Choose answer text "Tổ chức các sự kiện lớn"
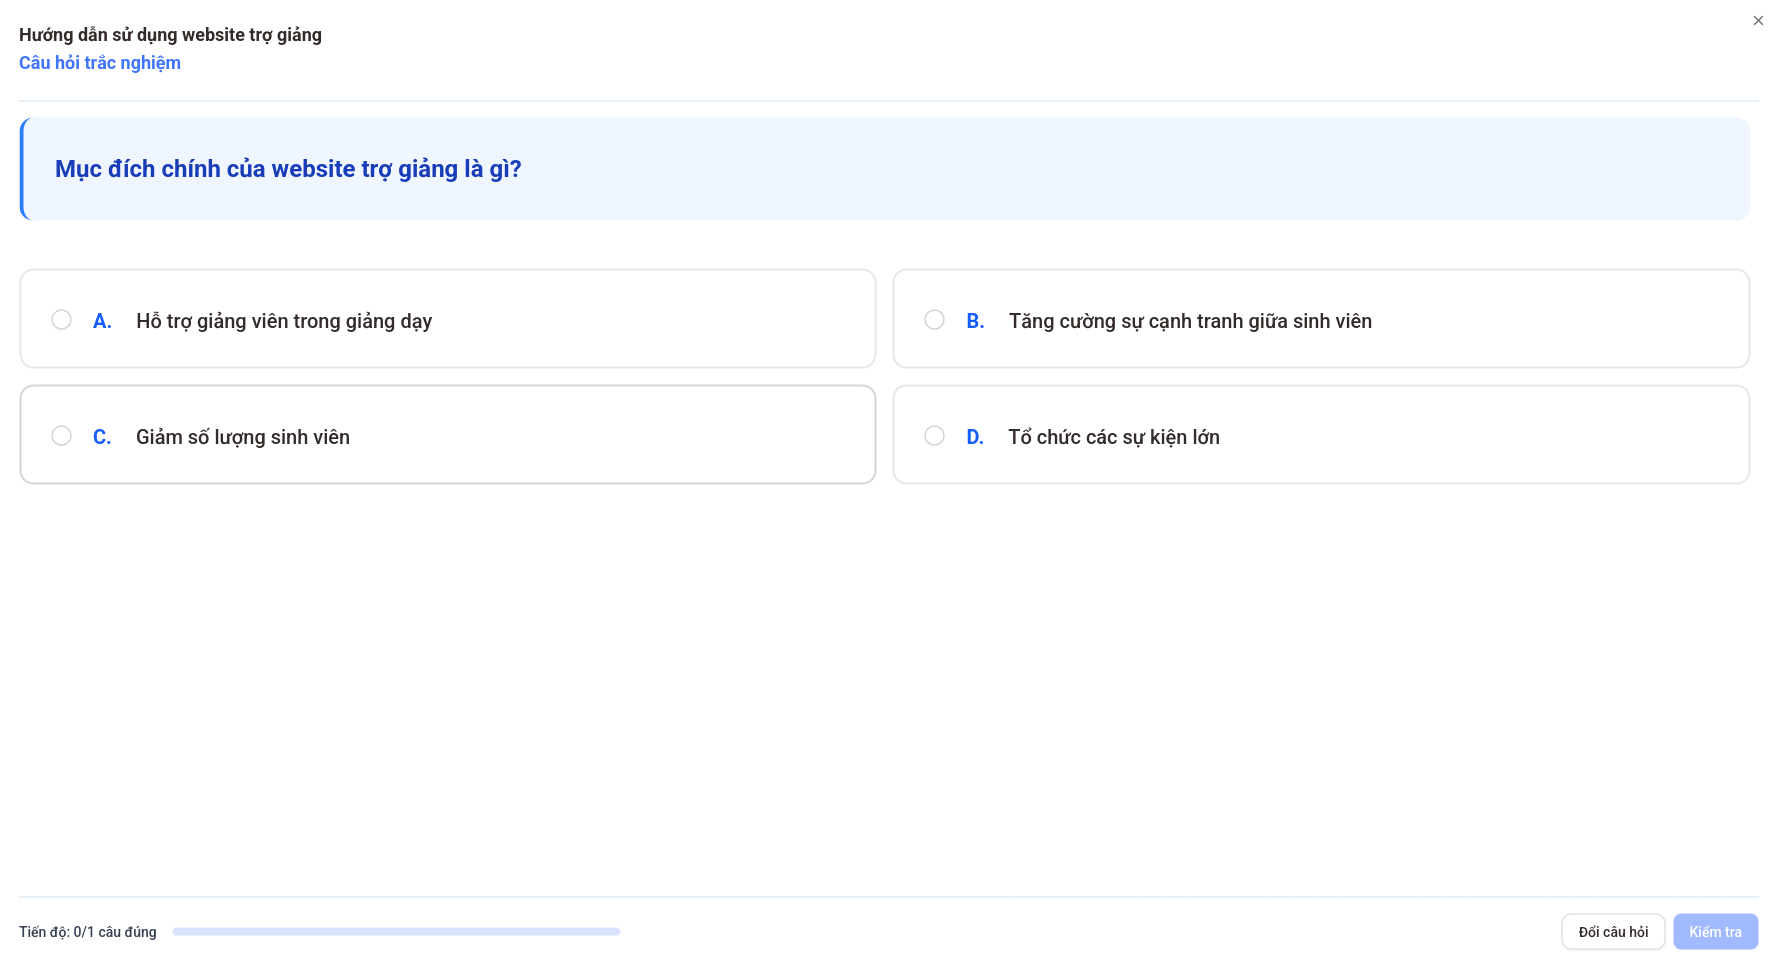The height and width of the screenshot is (967, 1775). [1114, 437]
